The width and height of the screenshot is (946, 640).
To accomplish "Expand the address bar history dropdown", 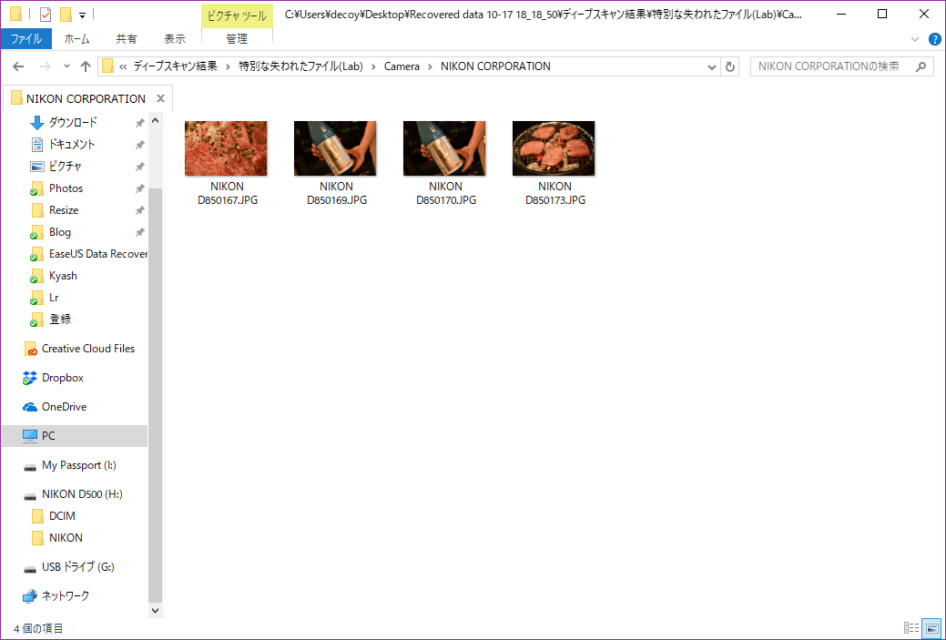I will point(712,67).
